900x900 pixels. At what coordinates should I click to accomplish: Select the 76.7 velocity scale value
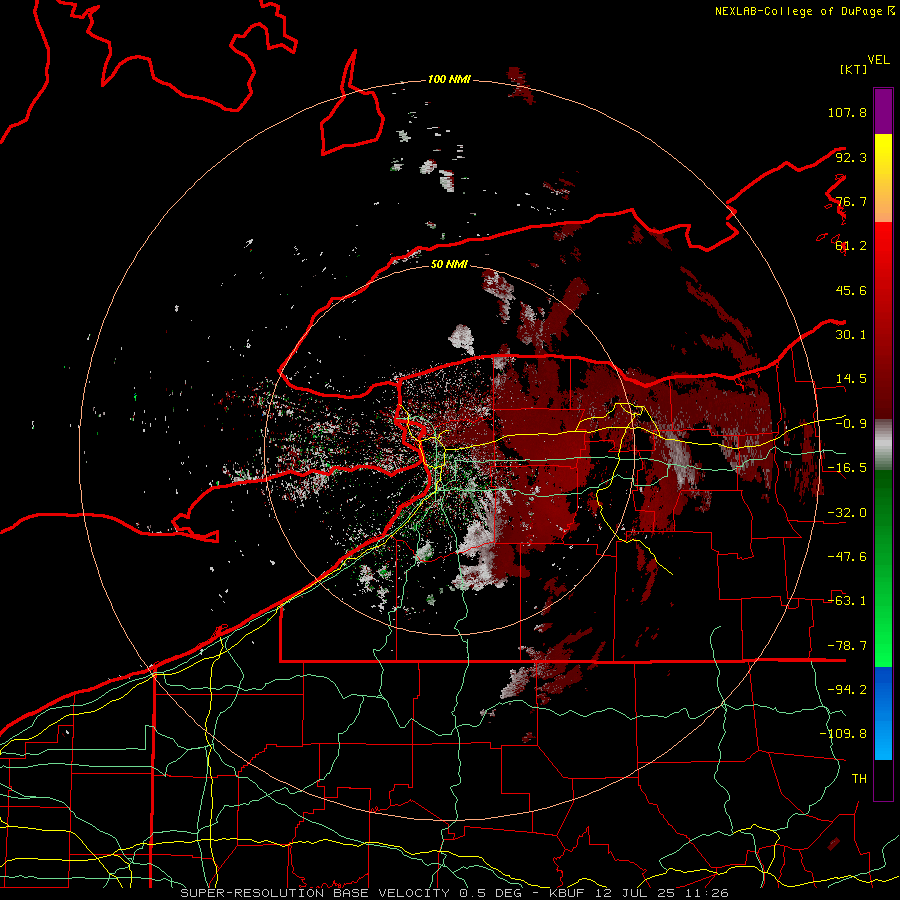click(x=851, y=201)
